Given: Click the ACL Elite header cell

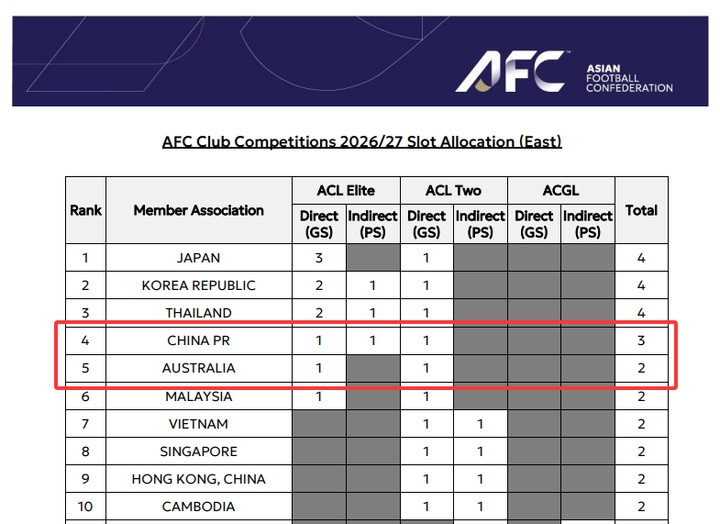Looking at the screenshot, I should click(x=345, y=190).
